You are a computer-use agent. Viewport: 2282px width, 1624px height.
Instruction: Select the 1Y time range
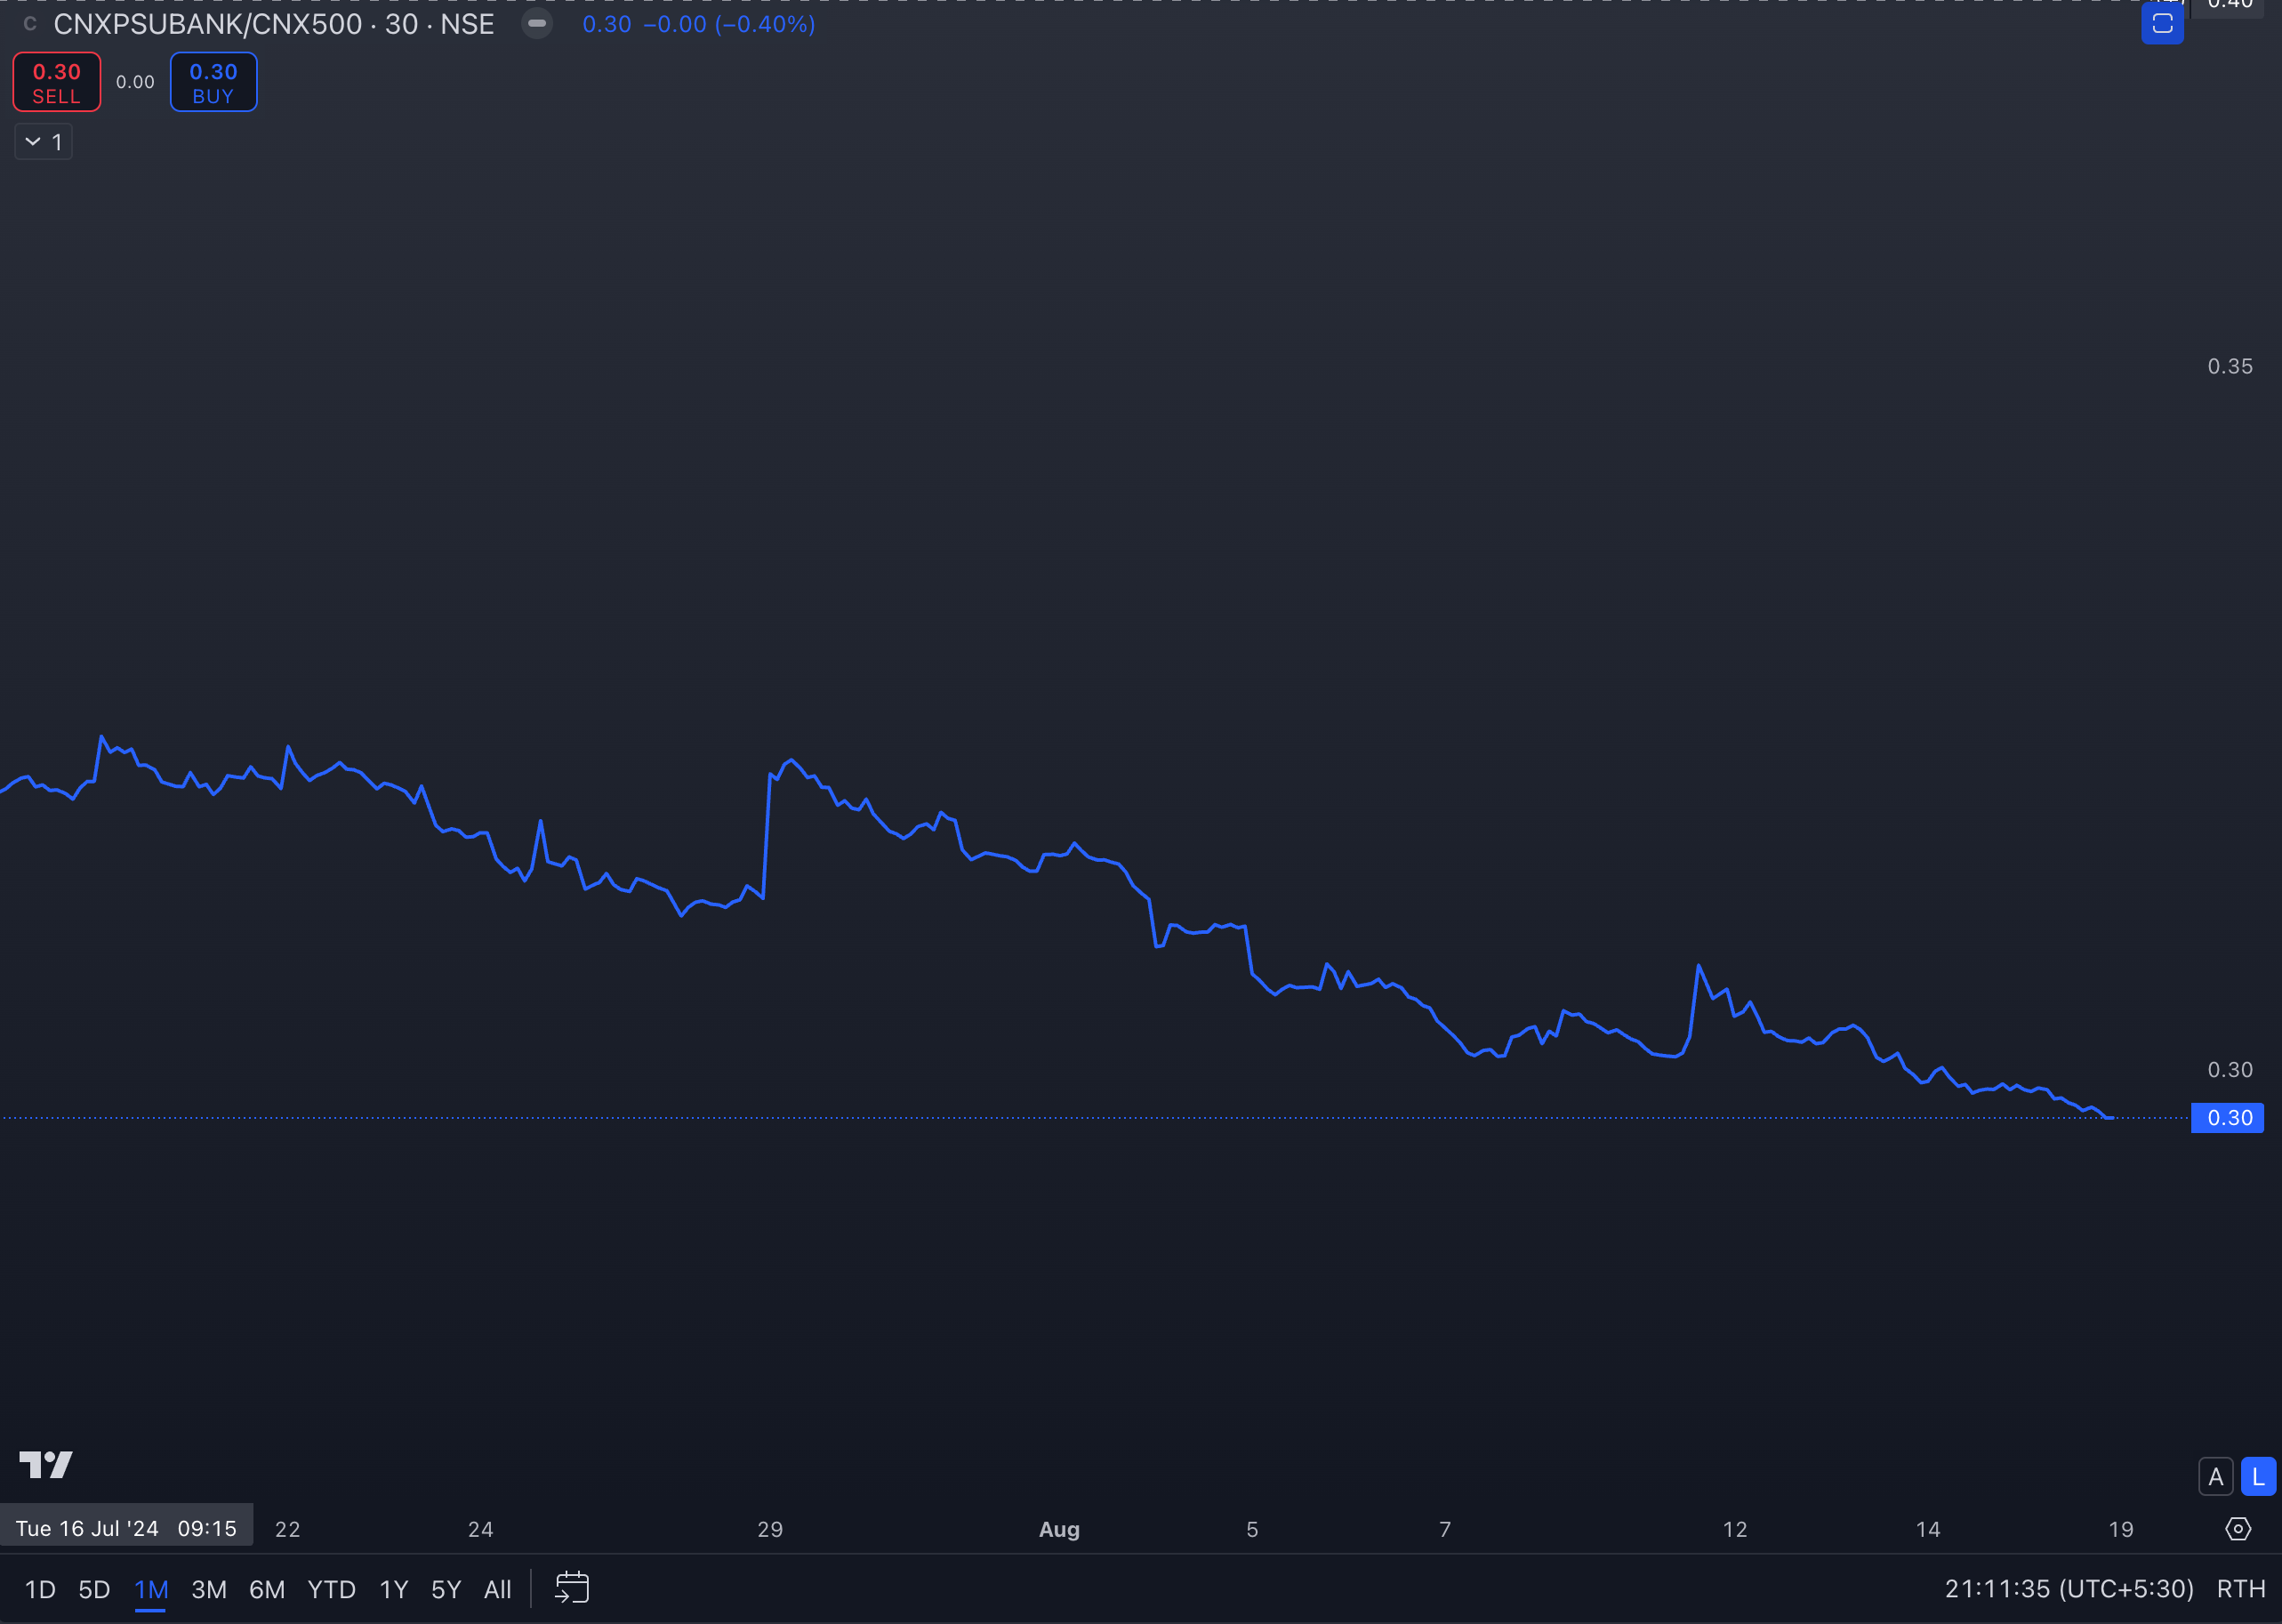(x=394, y=1589)
